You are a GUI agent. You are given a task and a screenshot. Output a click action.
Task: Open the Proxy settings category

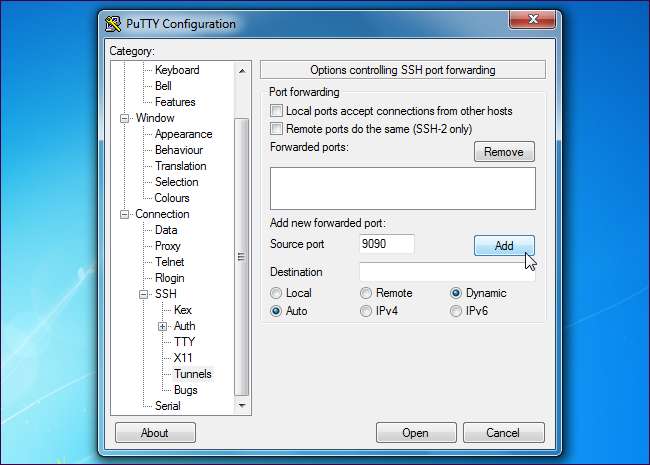point(168,246)
